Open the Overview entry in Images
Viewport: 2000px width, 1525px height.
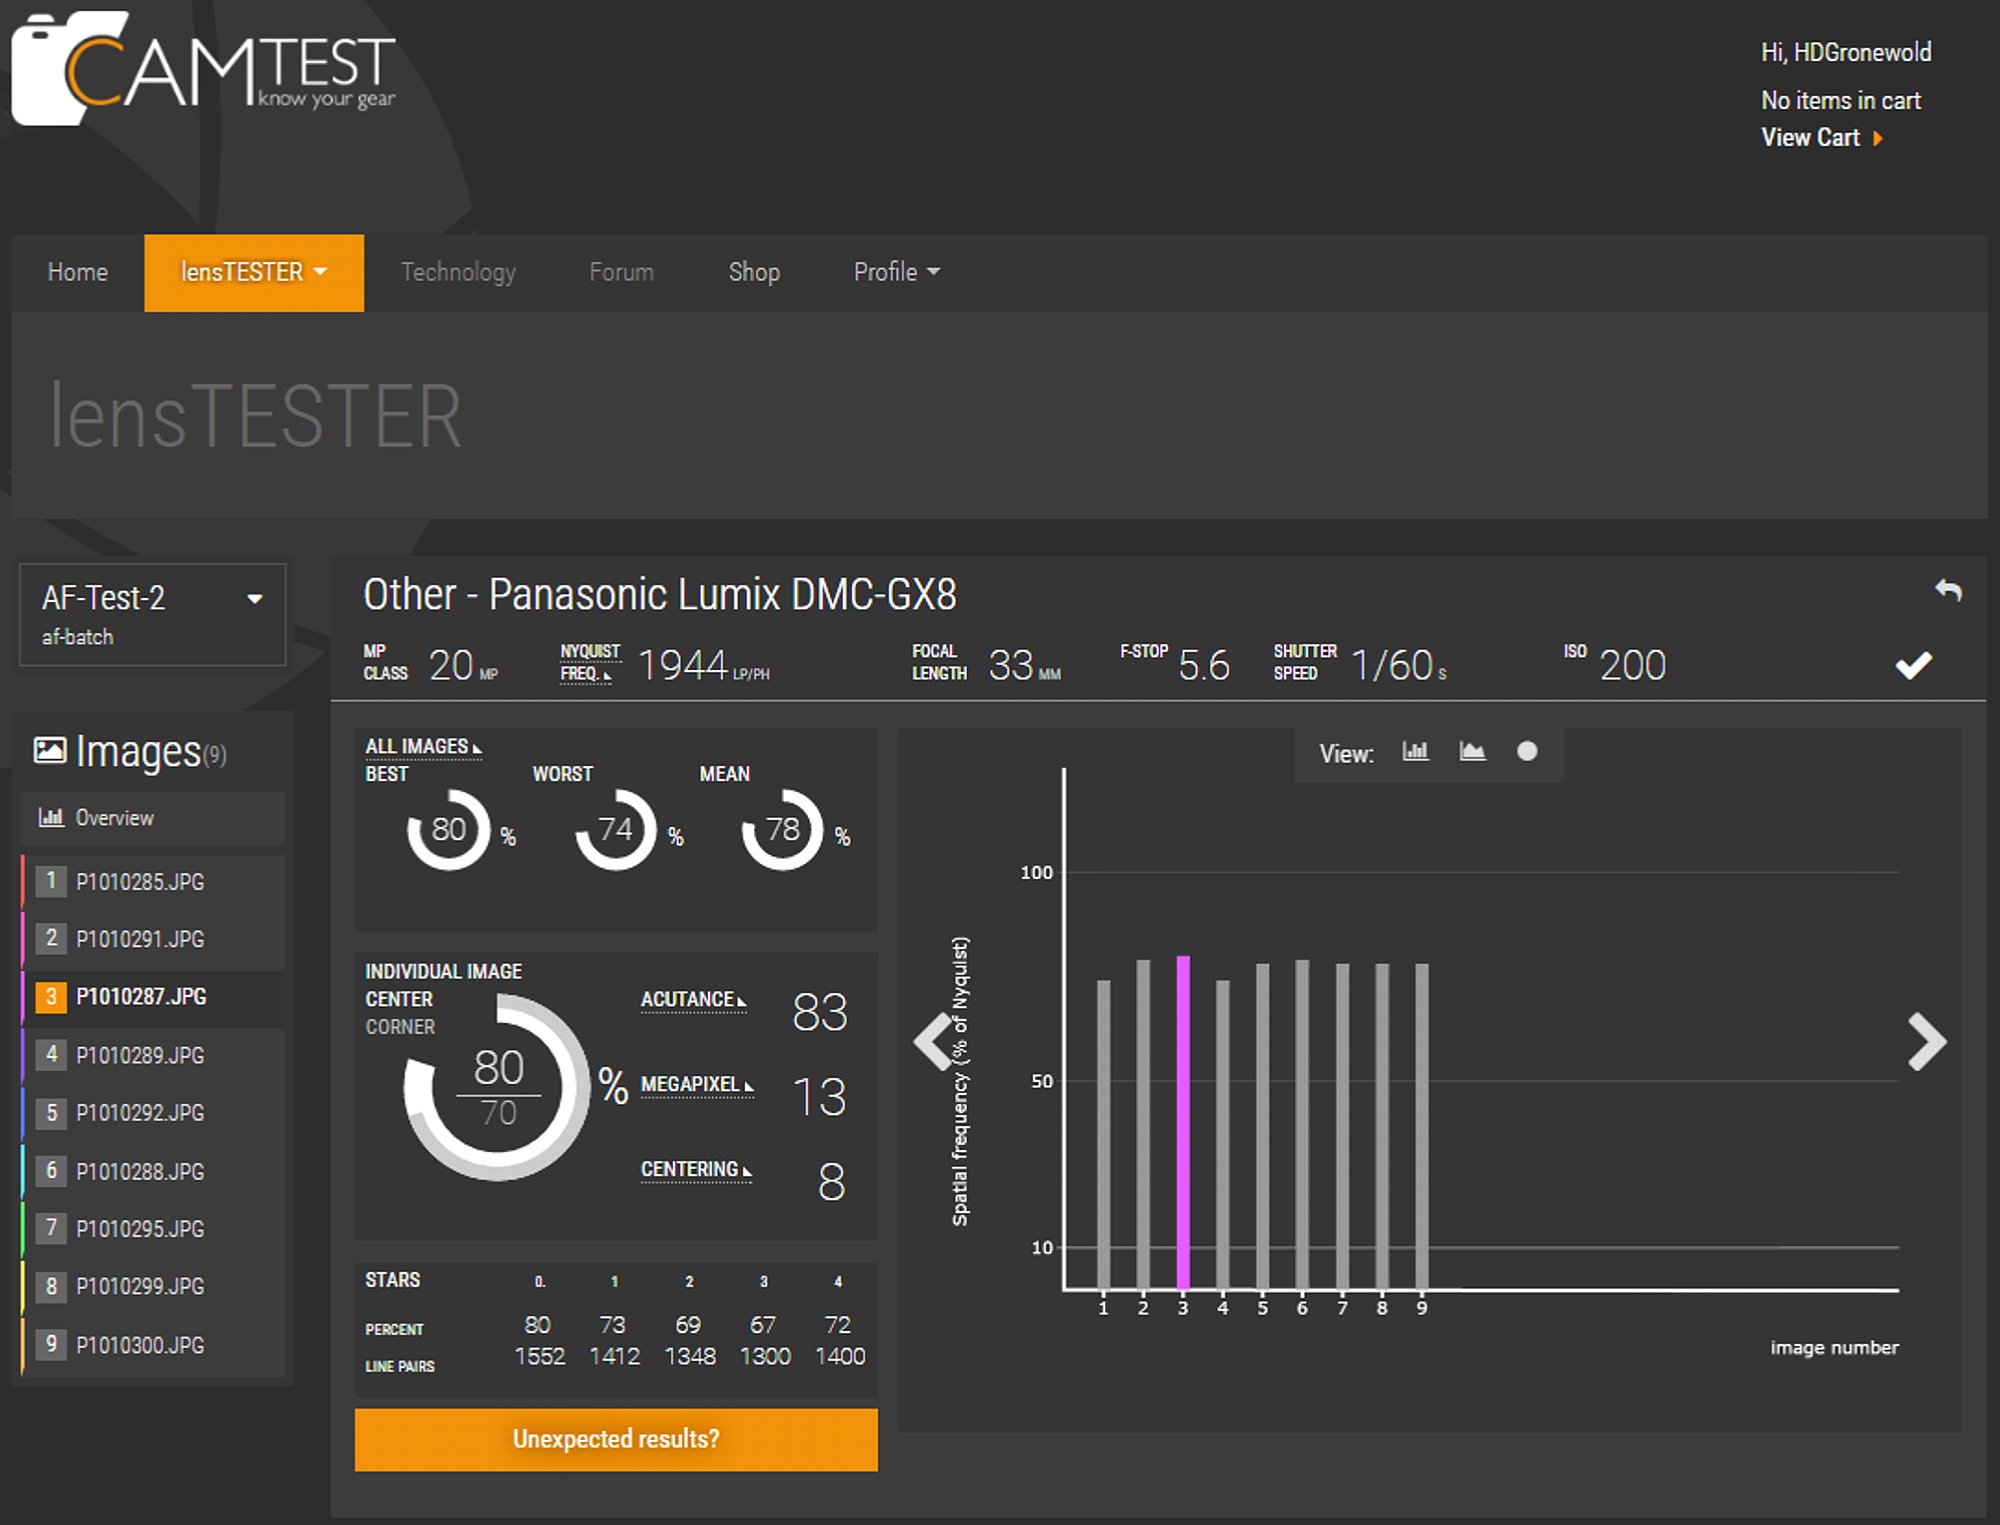153,818
